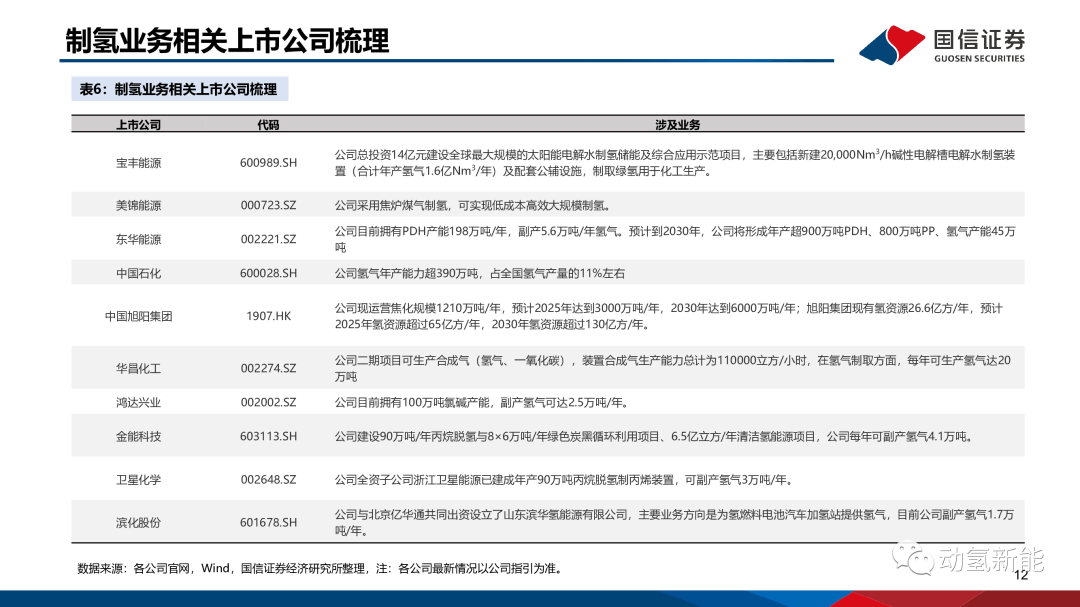
Task: Select stock code 601678.SH
Action: click(x=269, y=522)
